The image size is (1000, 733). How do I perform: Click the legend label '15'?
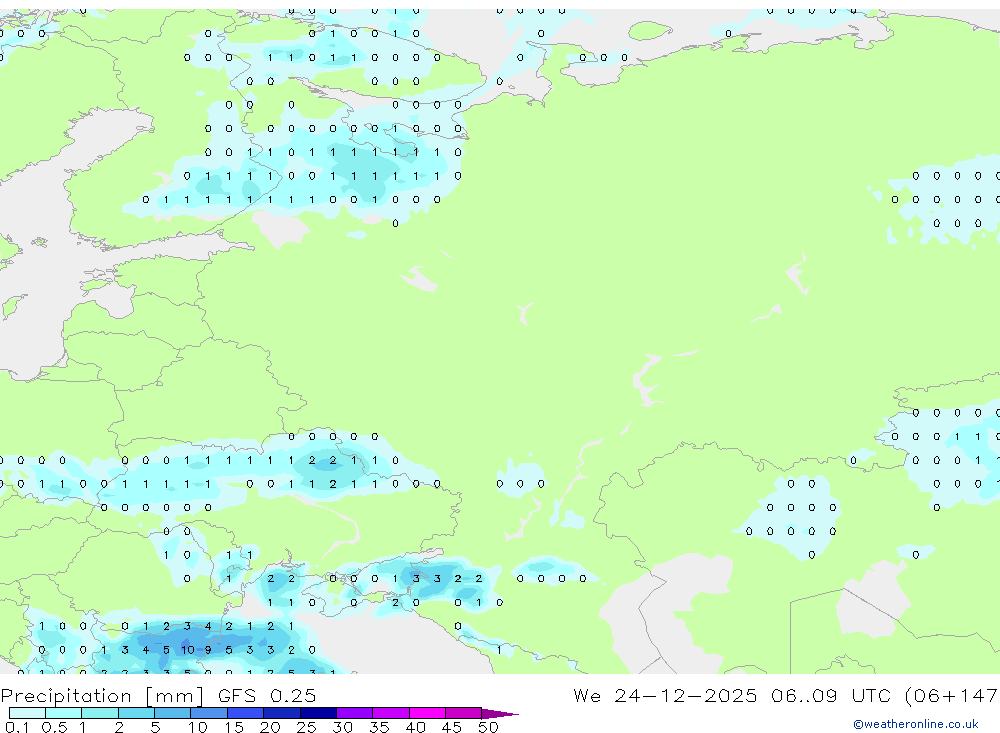234,727
